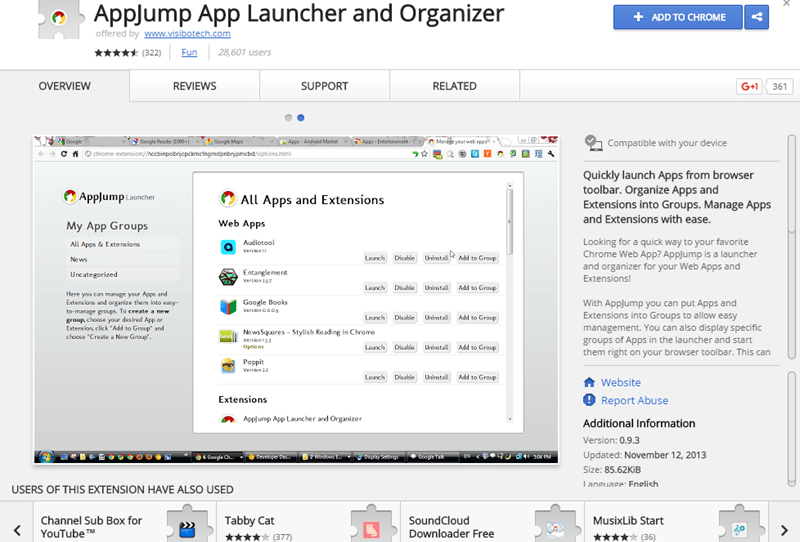Open the Google Maps tab in screenshot
800x542 pixels.
pyautogui.click(x=238, y=141)
